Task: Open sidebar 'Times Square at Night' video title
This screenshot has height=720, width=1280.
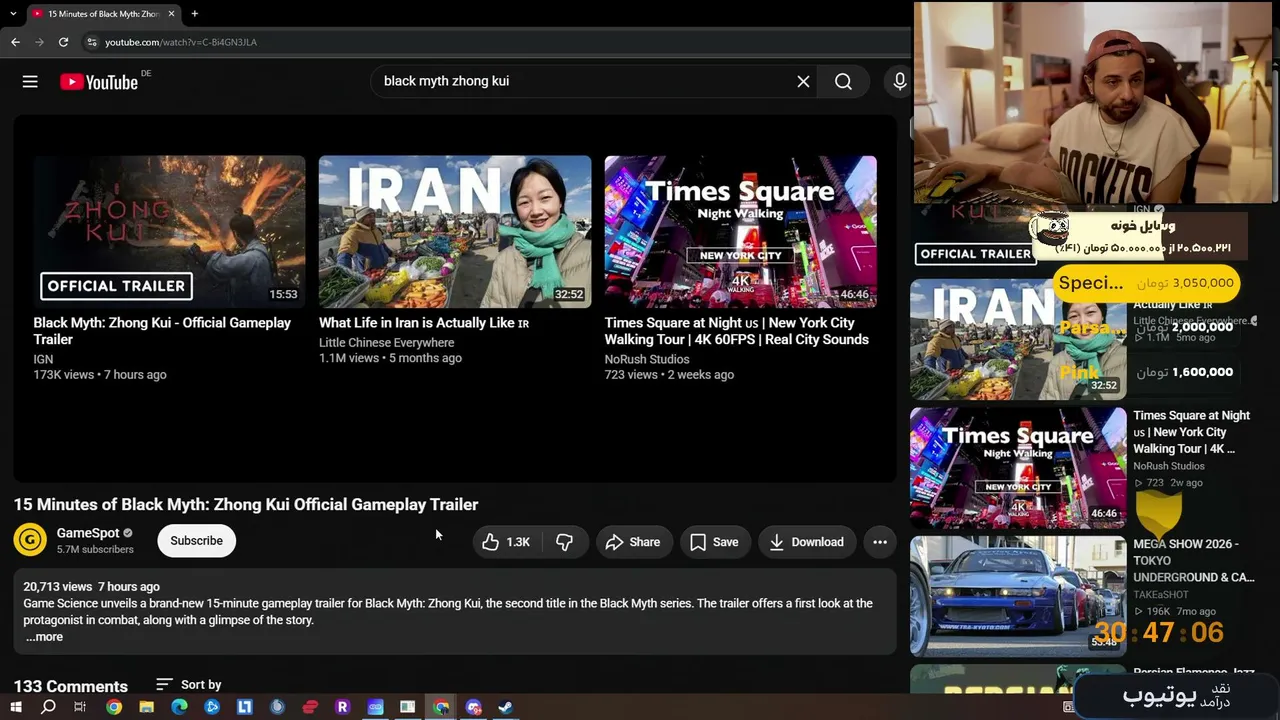Action: [1191, 432]
